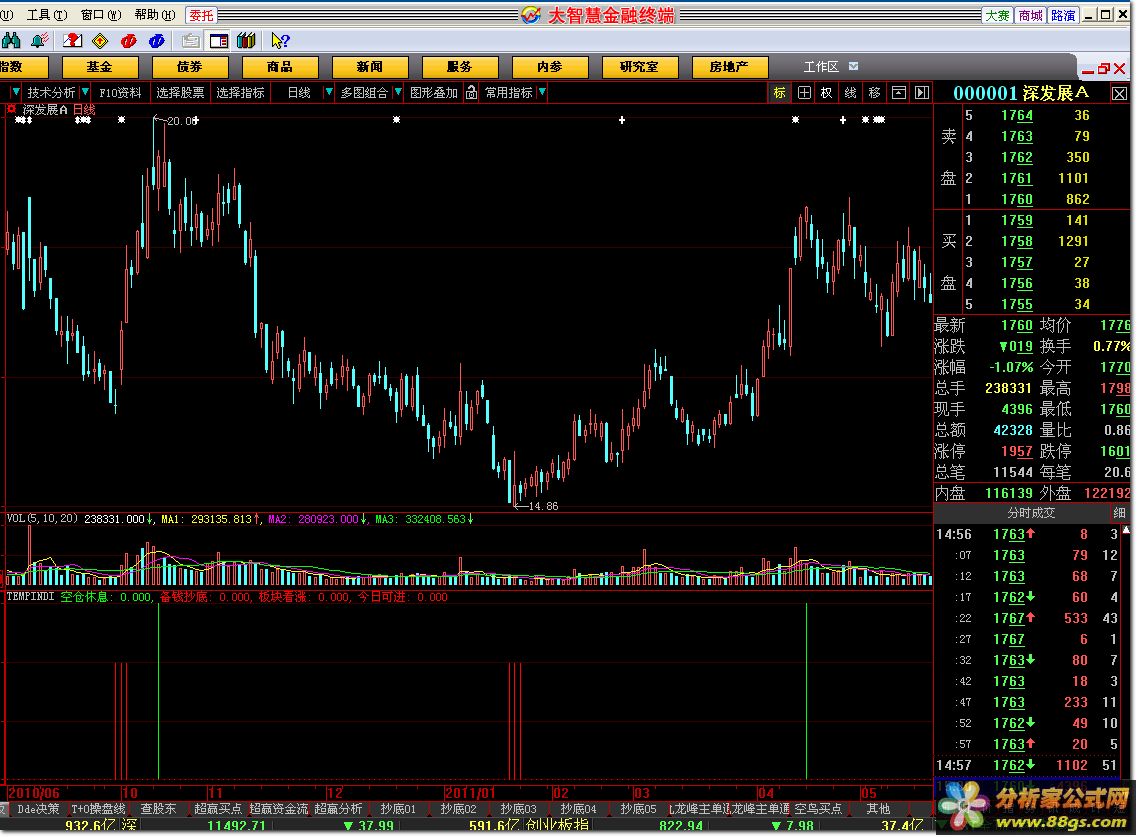Viewport: 1138px width, 837px height.
Task: Toggle the 移 move button
Action: [x=875, y=92]
